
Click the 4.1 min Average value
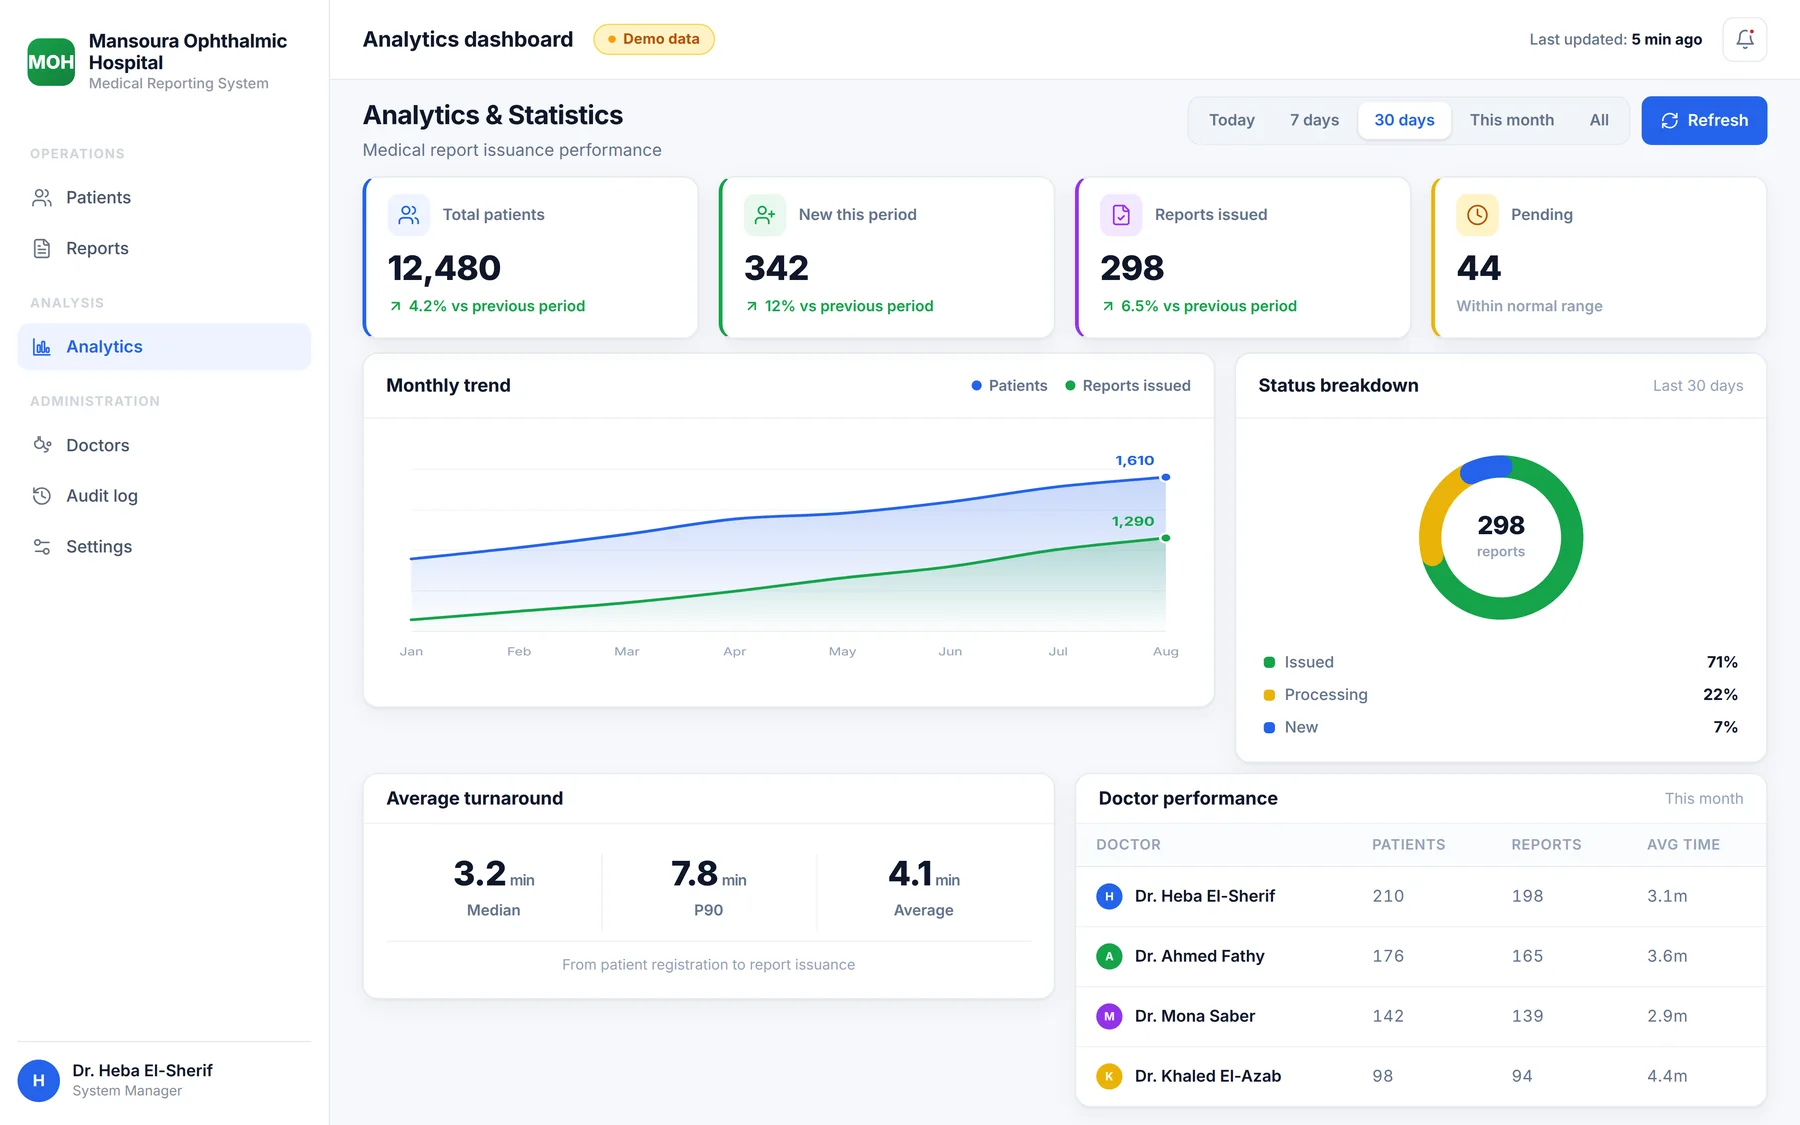tap(923, 874)
